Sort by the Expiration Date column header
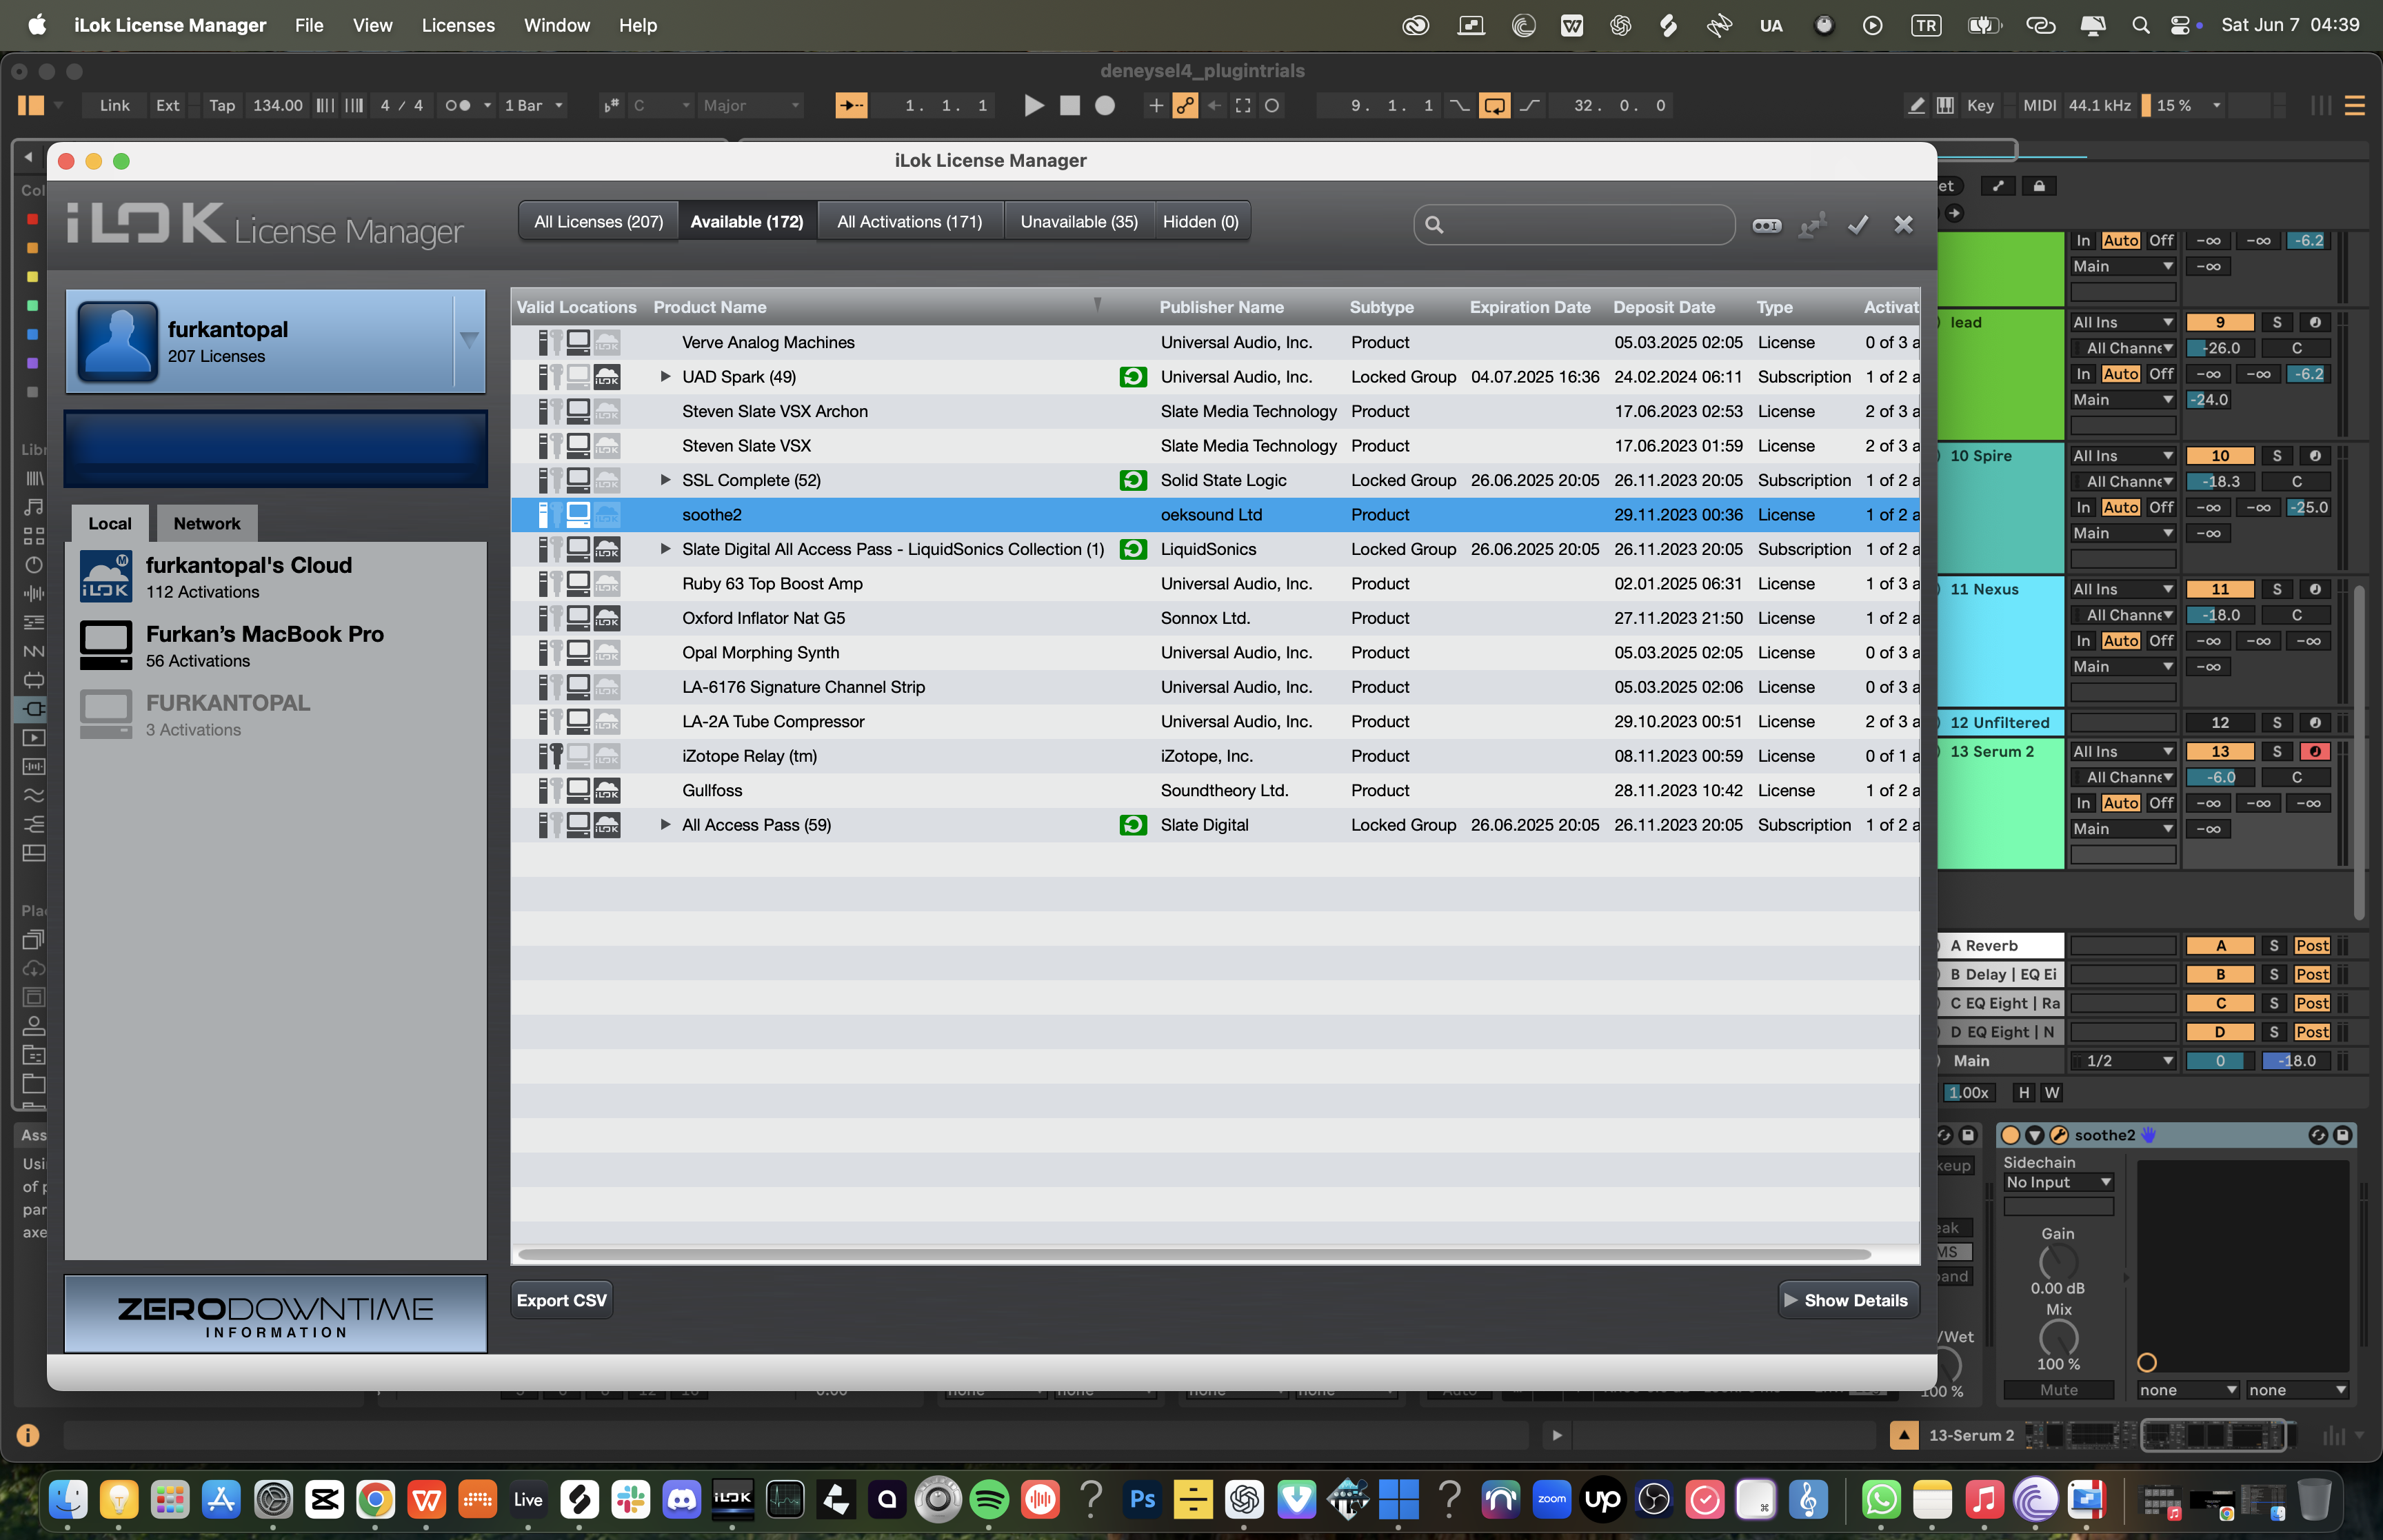Screen dimensions: 2383x1540 click(x=1529, y=307)
